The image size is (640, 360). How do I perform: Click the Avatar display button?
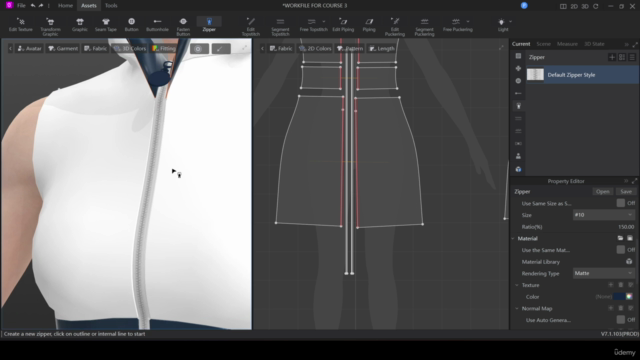pyautogui.click(x=30, y=48)
